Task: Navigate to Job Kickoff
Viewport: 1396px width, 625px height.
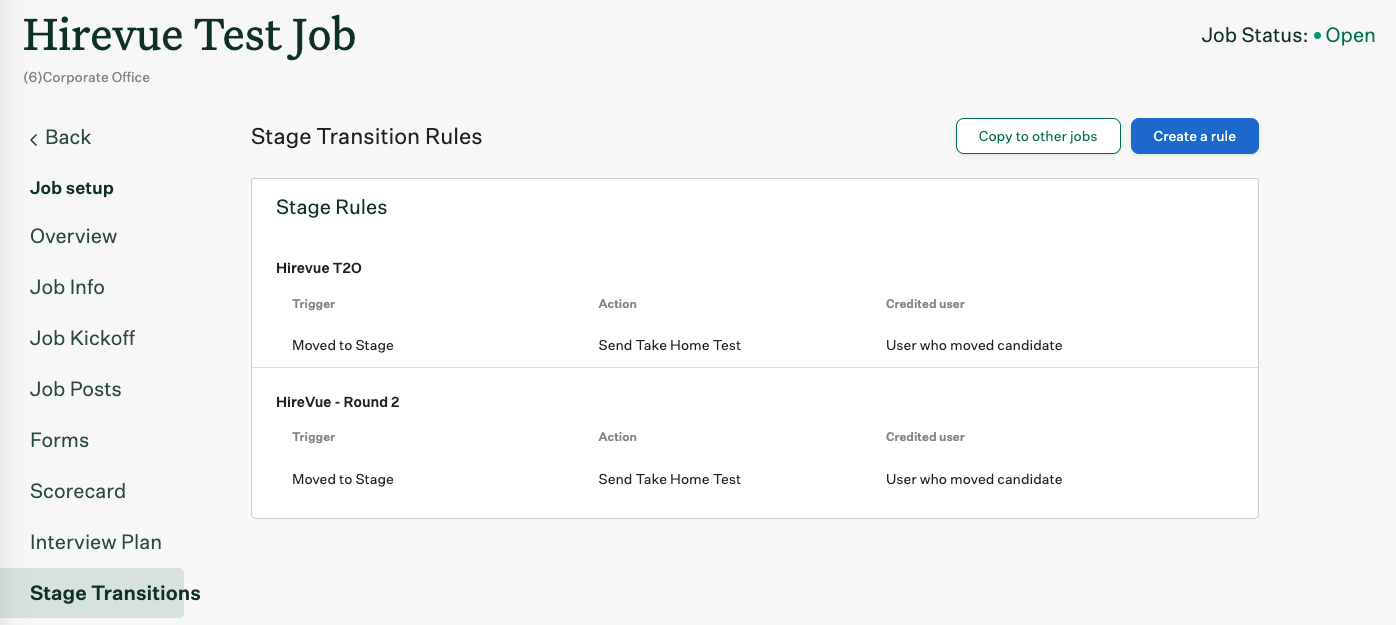Action: 82,338
